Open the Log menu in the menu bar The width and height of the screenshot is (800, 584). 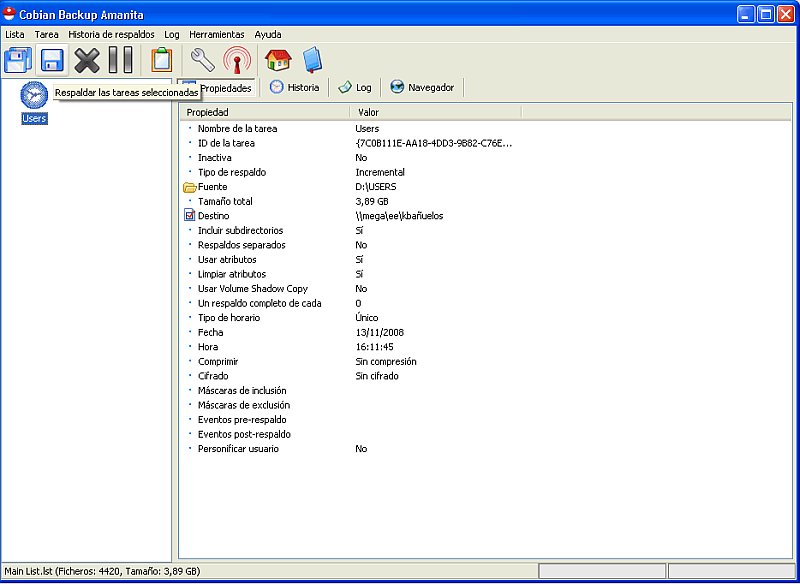click(172, 35)
